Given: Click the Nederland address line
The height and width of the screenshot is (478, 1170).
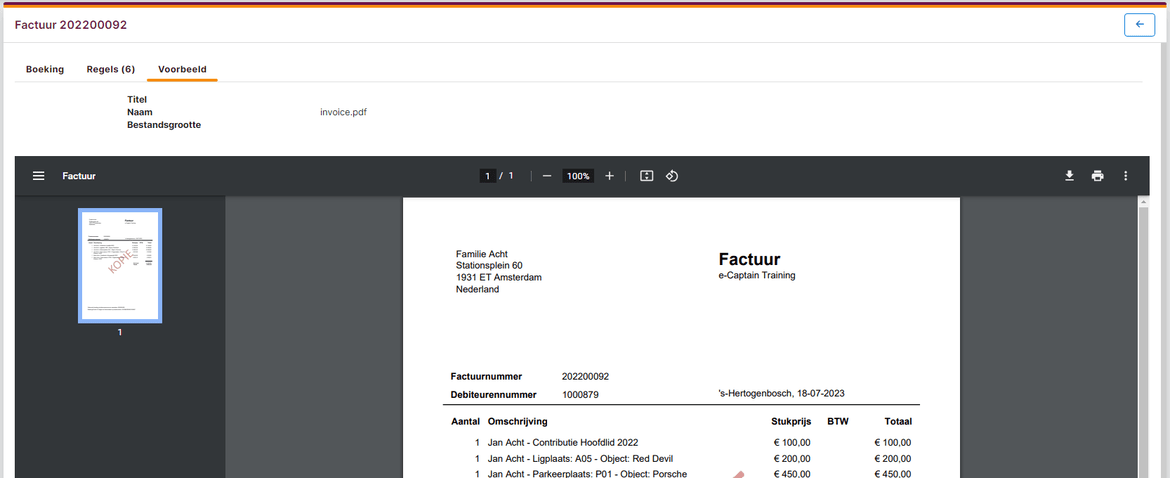Looking at the screenshot, I should pos(478,290).
